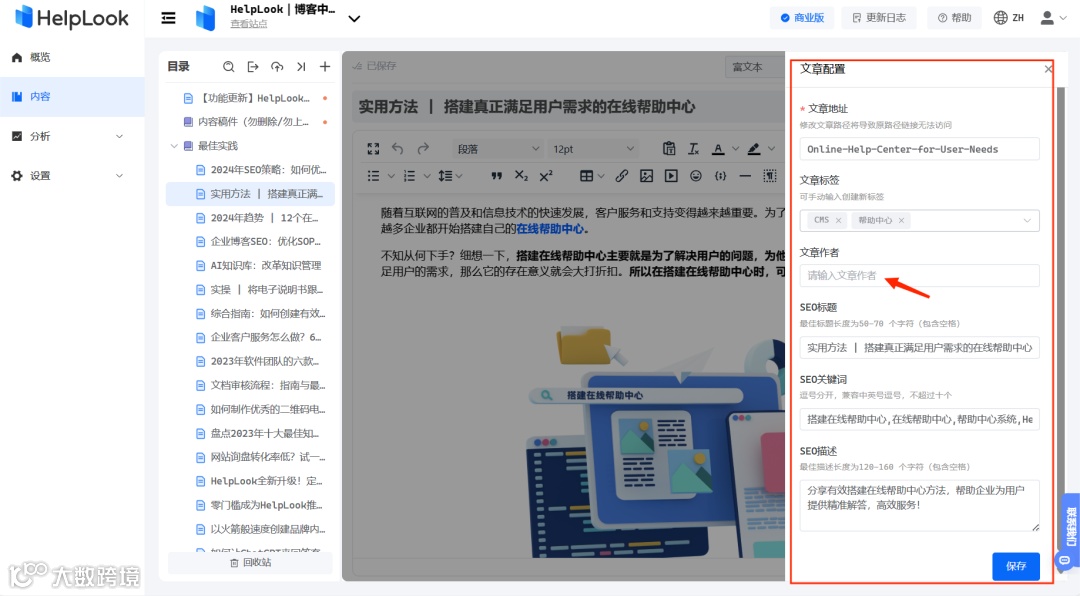Click the search icon above the 目录 list

[230, 66]
